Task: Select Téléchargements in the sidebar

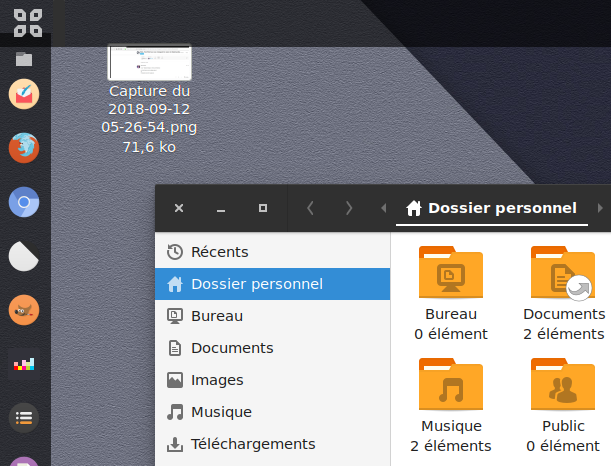Action: pos(252,444)
